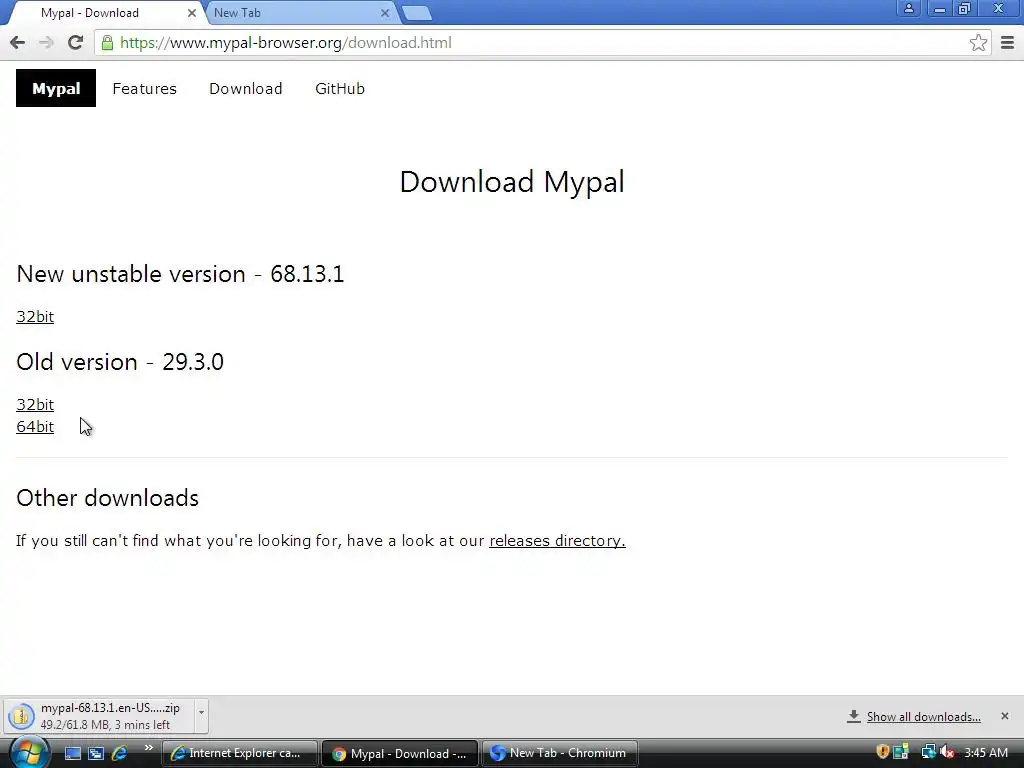The height and width of the screenshot is (768, 1024).
Task: Open the GitHub nav link
Action: click(340, 89)
